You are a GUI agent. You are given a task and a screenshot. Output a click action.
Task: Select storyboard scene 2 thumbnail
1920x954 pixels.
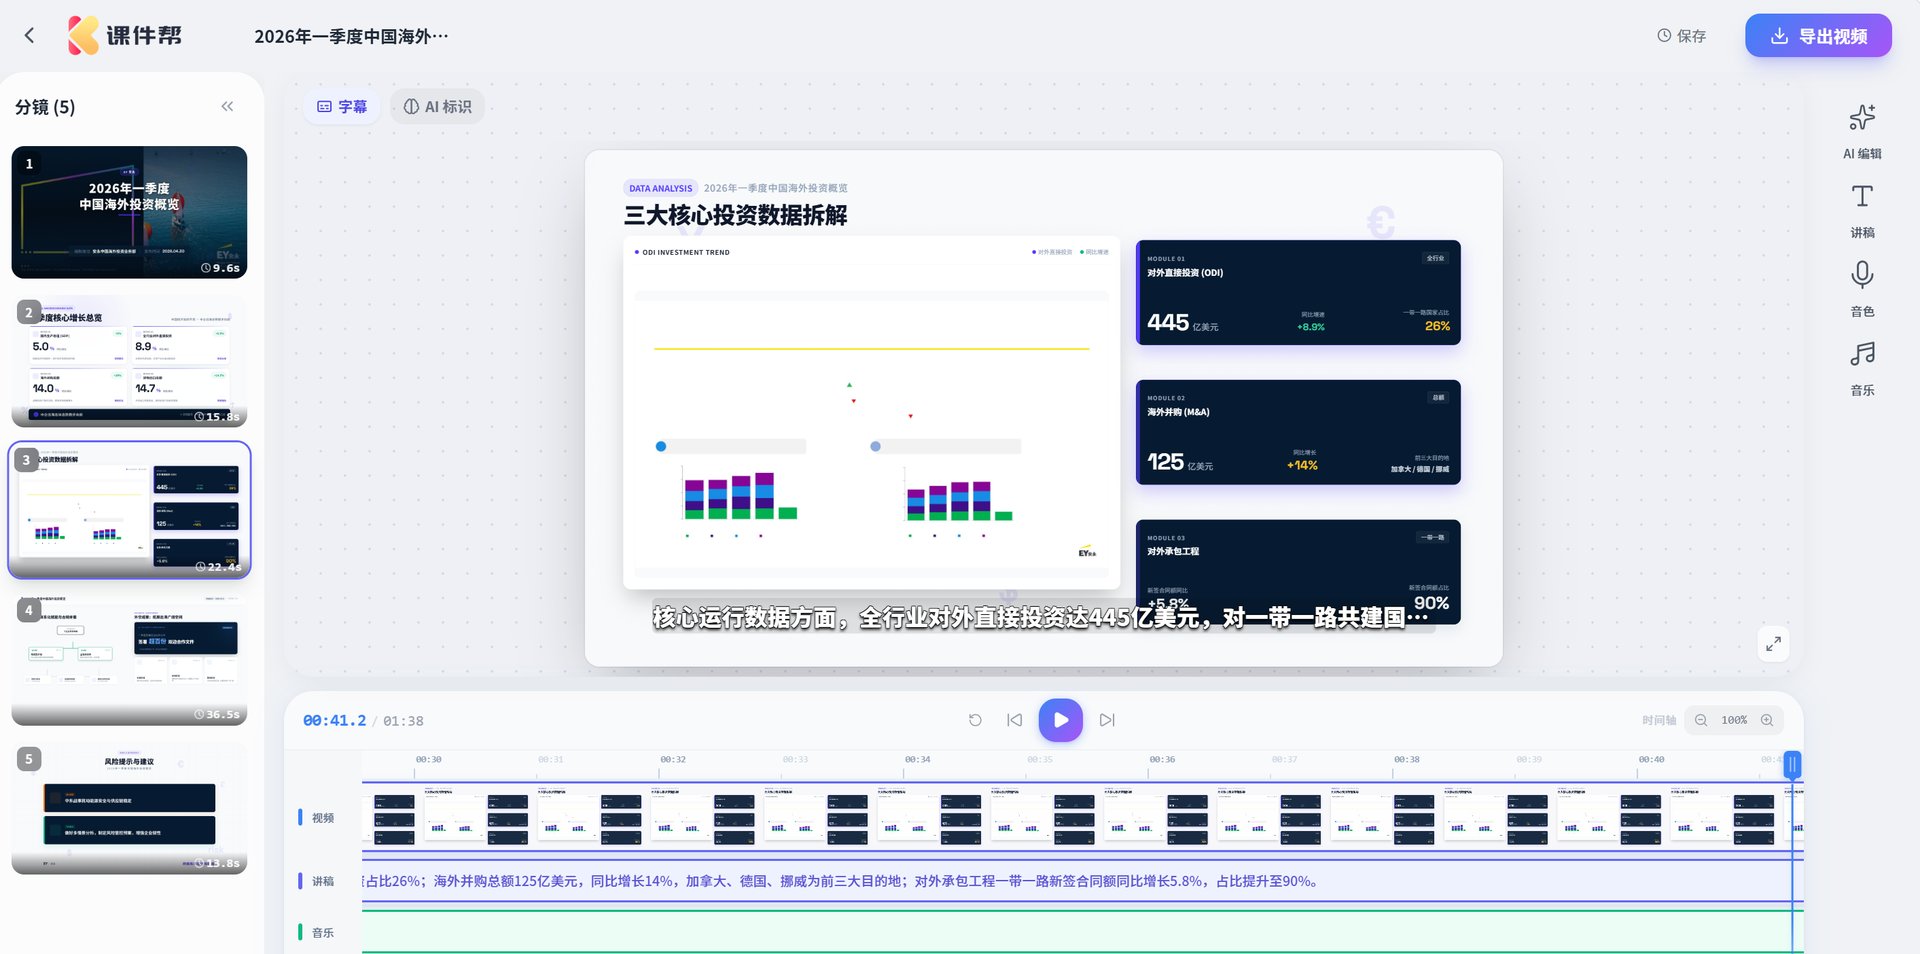pyautogui.click(x=129, y=361)
